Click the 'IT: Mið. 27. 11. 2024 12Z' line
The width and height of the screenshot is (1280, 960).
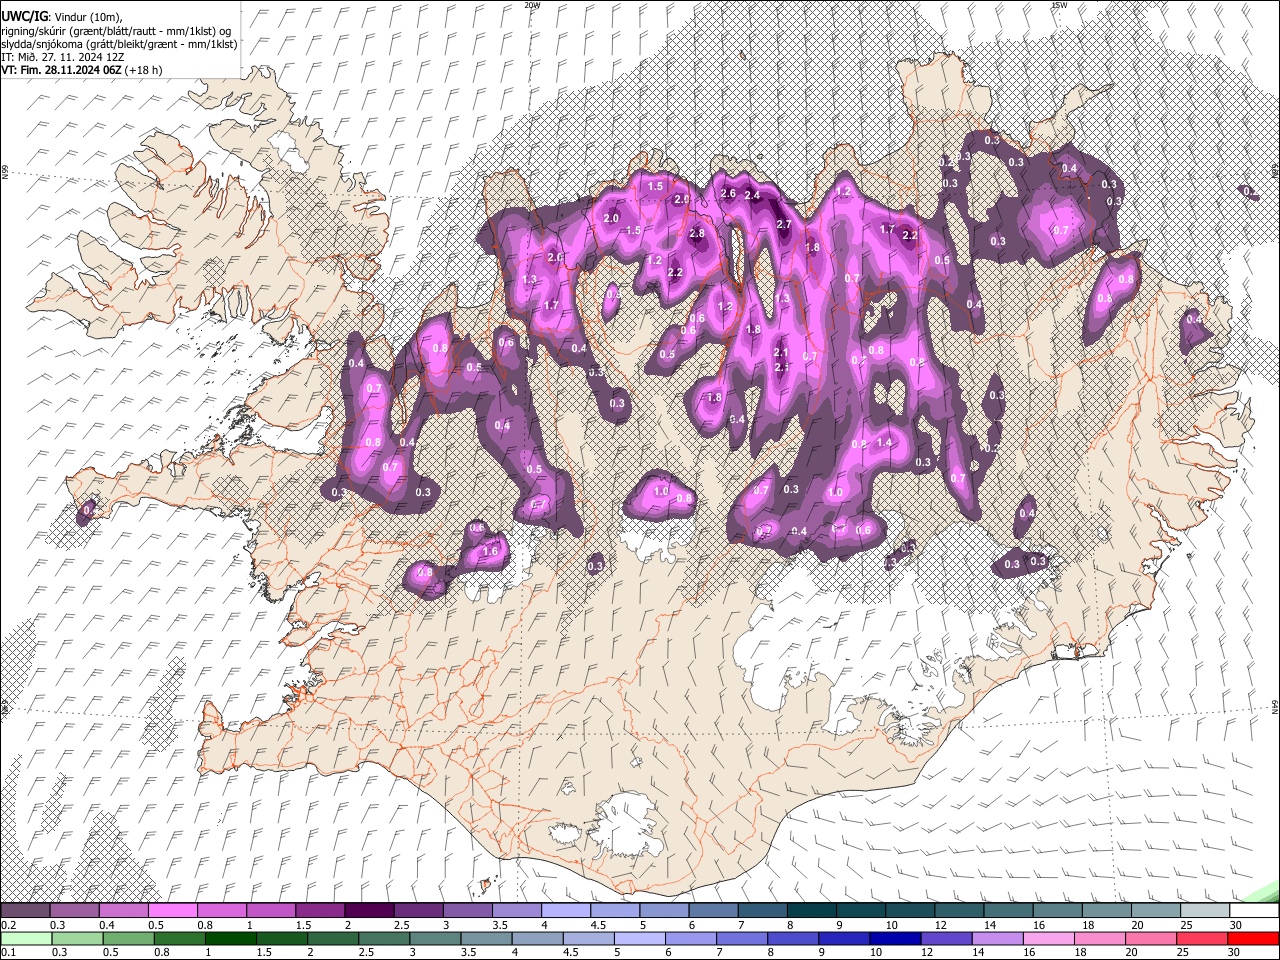pos(62,57)
